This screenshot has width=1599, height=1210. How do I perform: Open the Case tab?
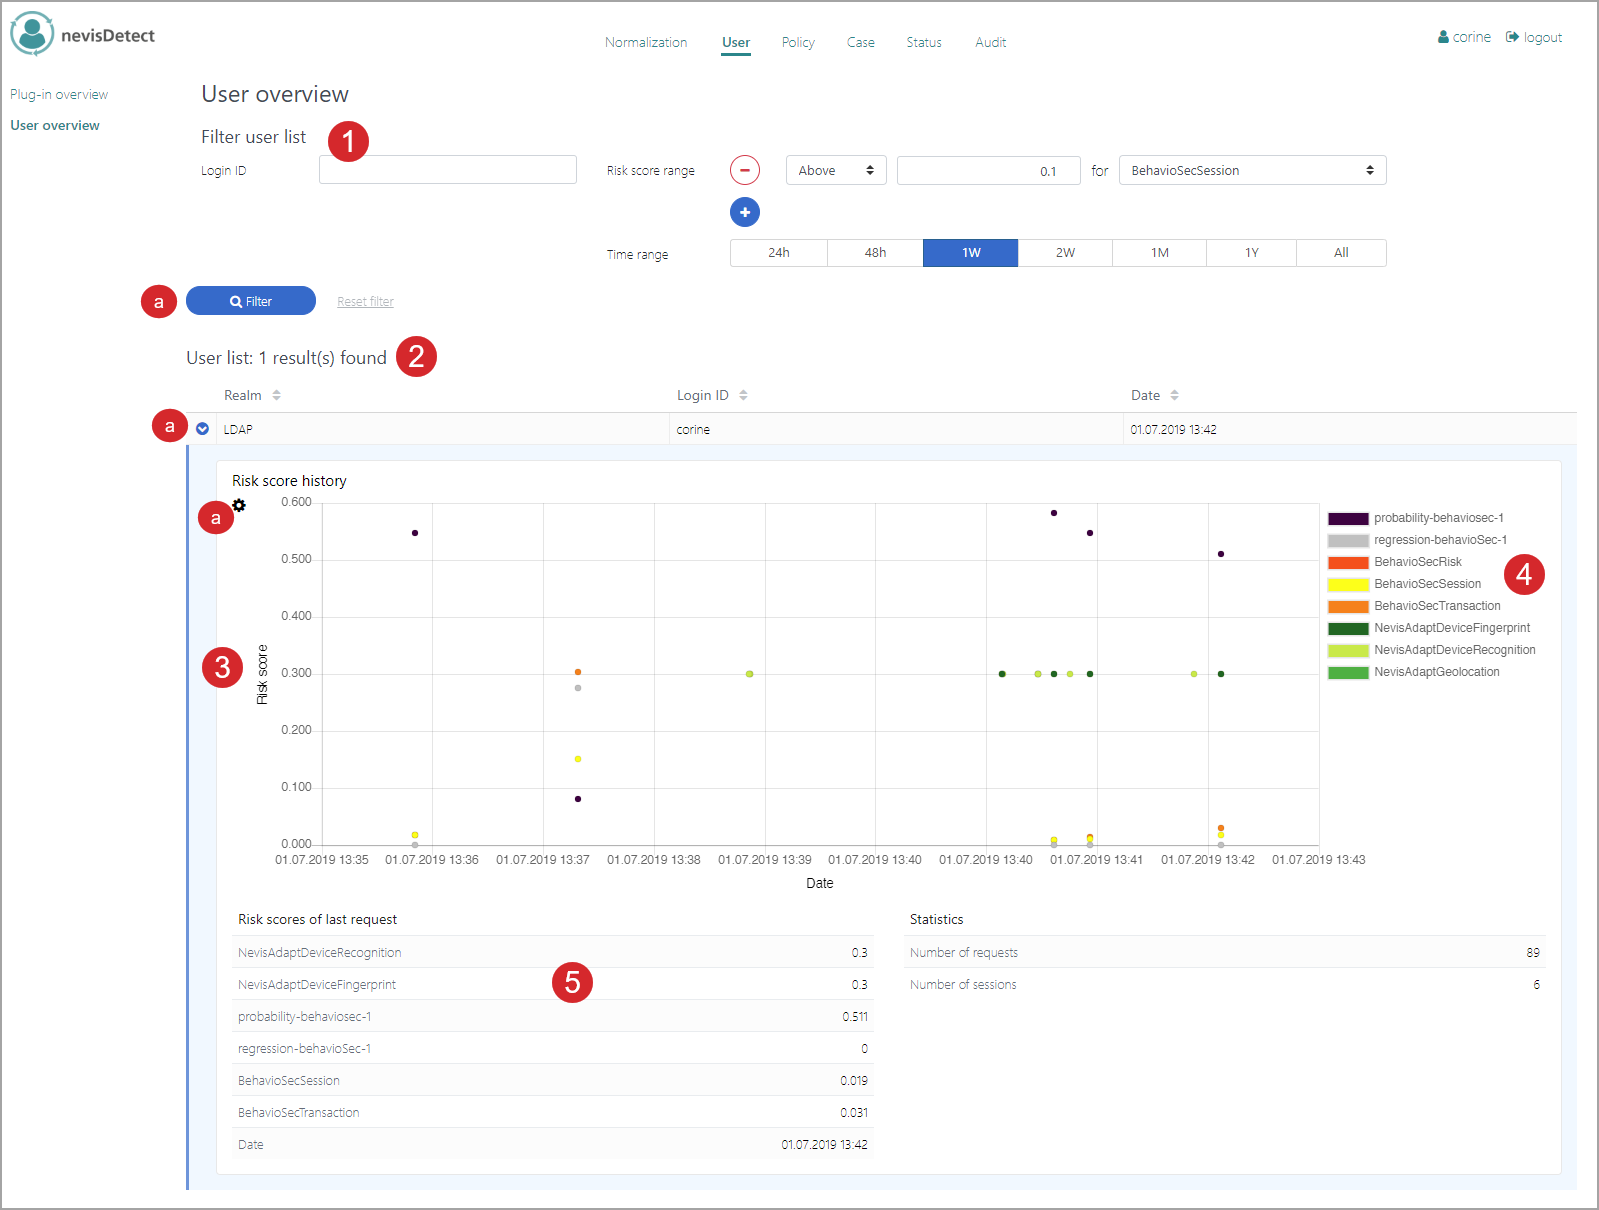[x=861, y=42]
